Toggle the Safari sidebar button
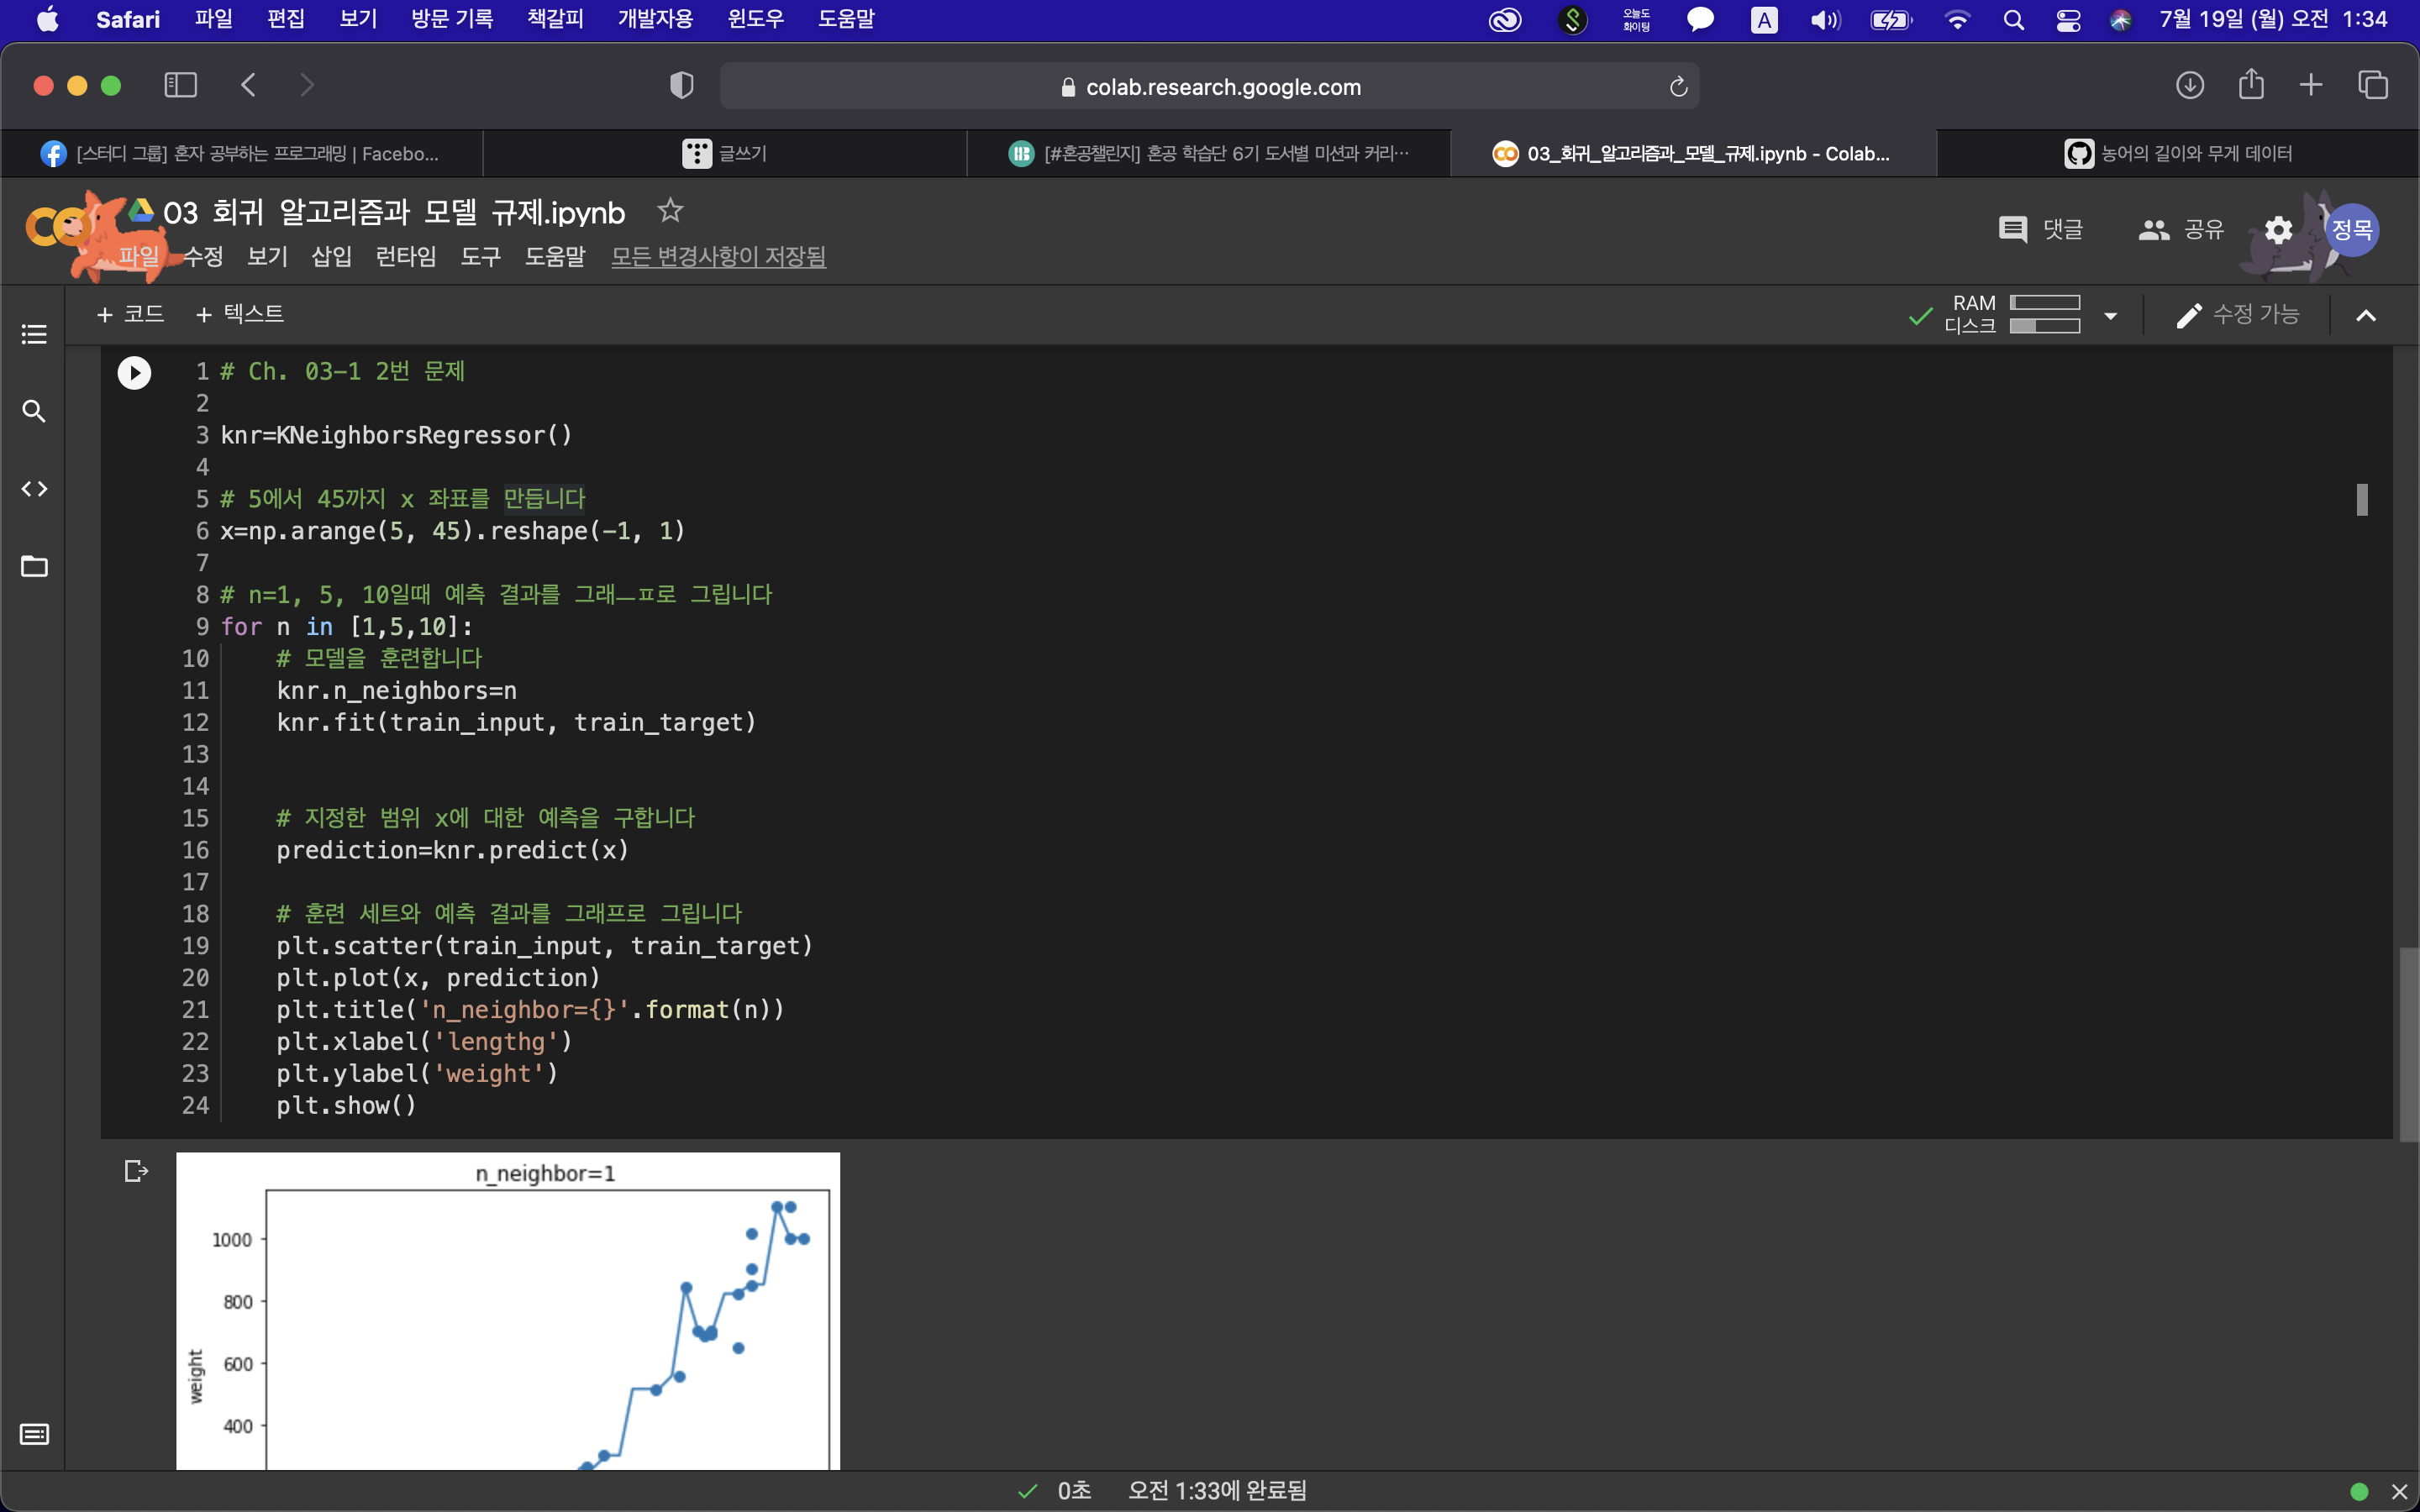This screenshot has width=2420, height=1512. pyautogui.click(x=180, y=85)
